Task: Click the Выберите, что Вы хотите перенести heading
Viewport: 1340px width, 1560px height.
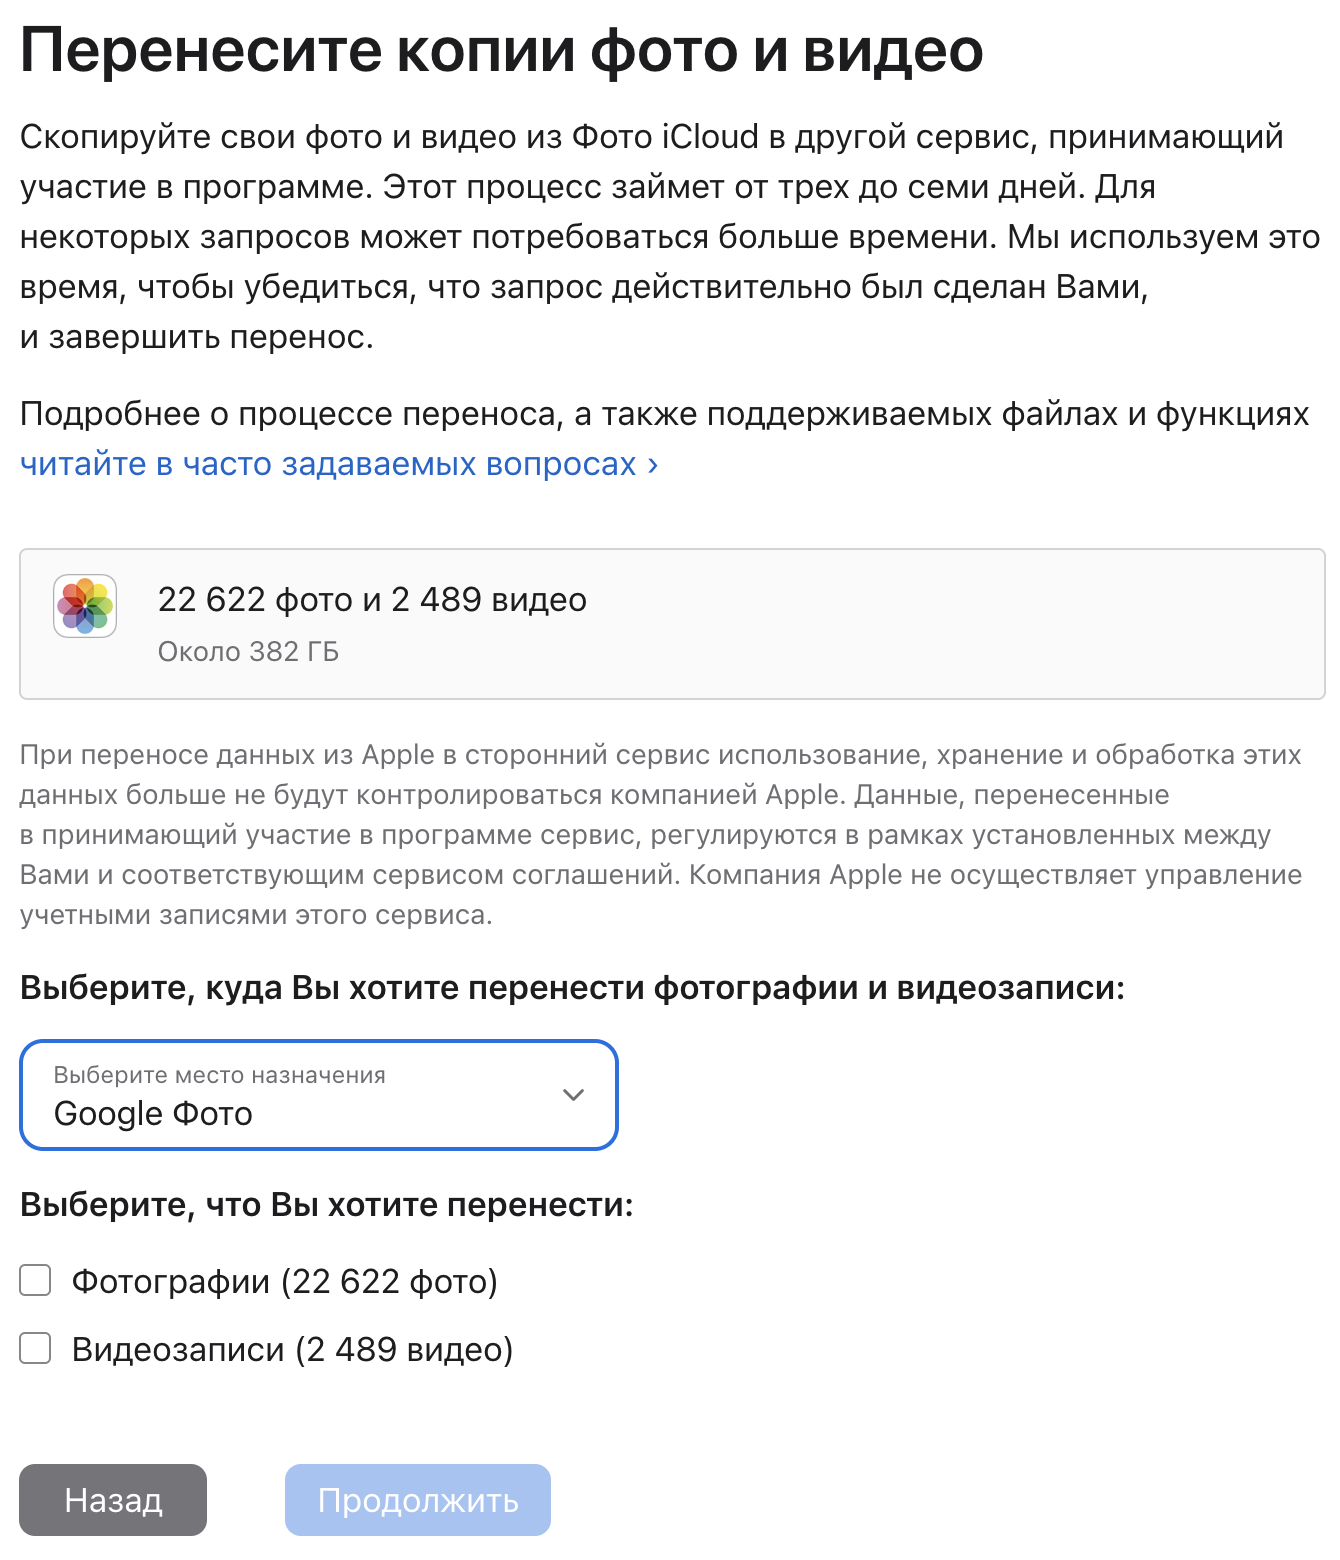Action: click(x=327, y=1205)
